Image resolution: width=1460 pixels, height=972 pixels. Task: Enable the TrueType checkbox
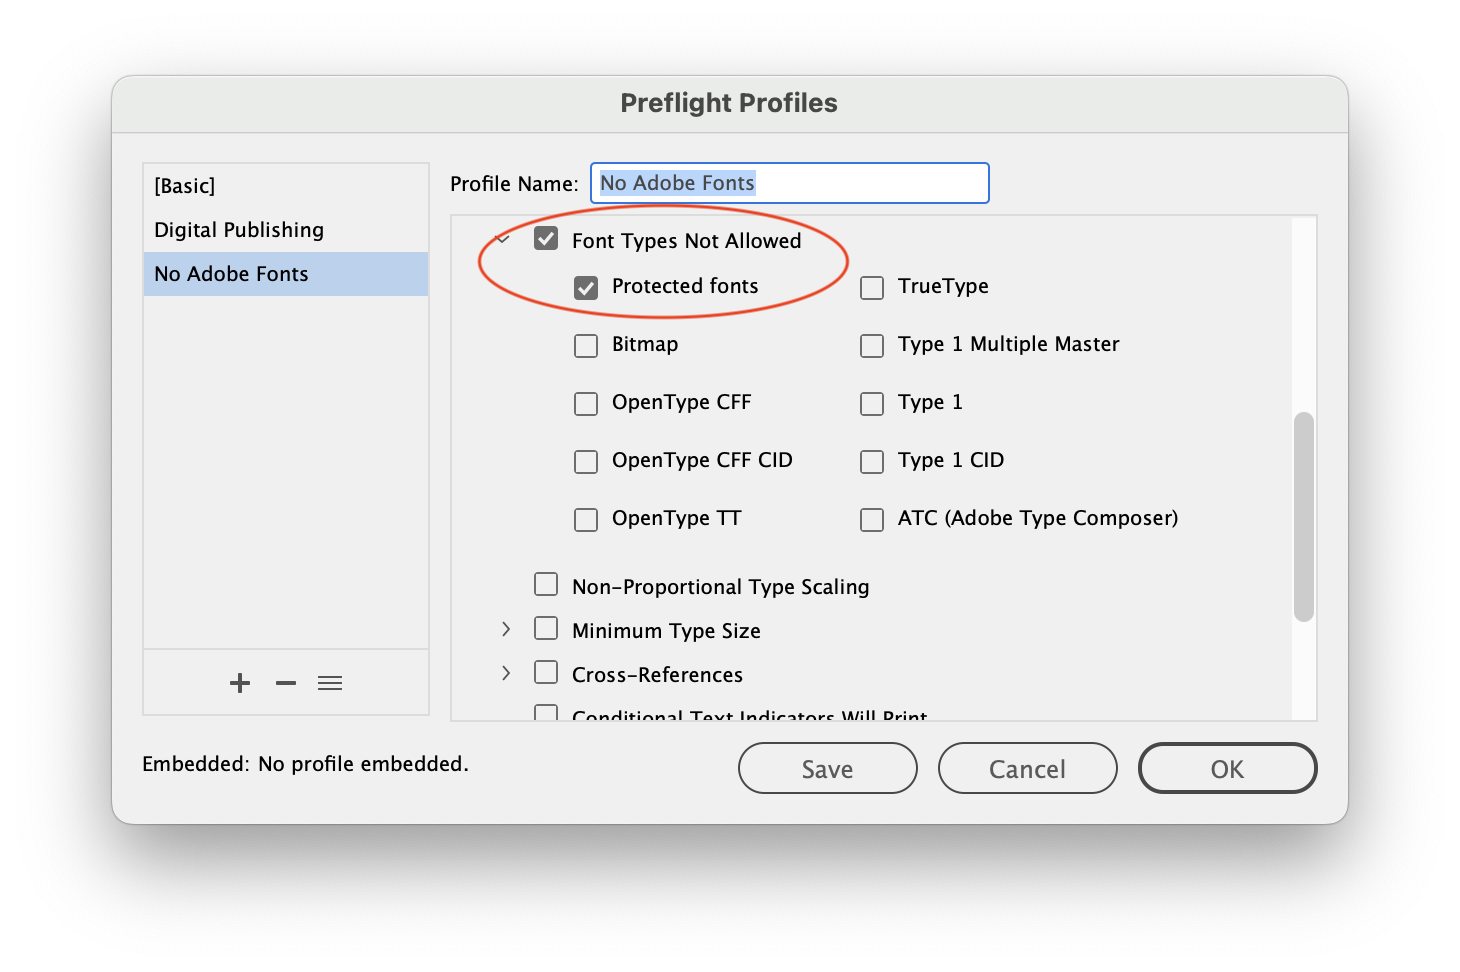coord(872,288)
